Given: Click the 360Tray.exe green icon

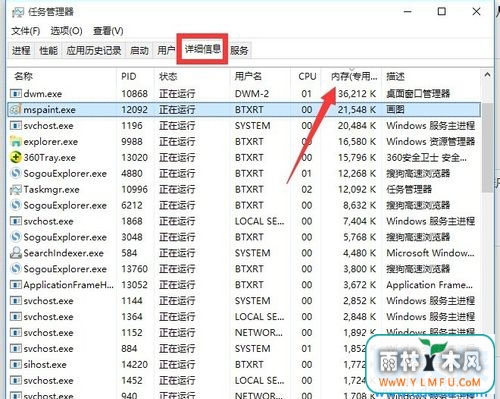Looking at the screenshot, I should coord(15,157).
